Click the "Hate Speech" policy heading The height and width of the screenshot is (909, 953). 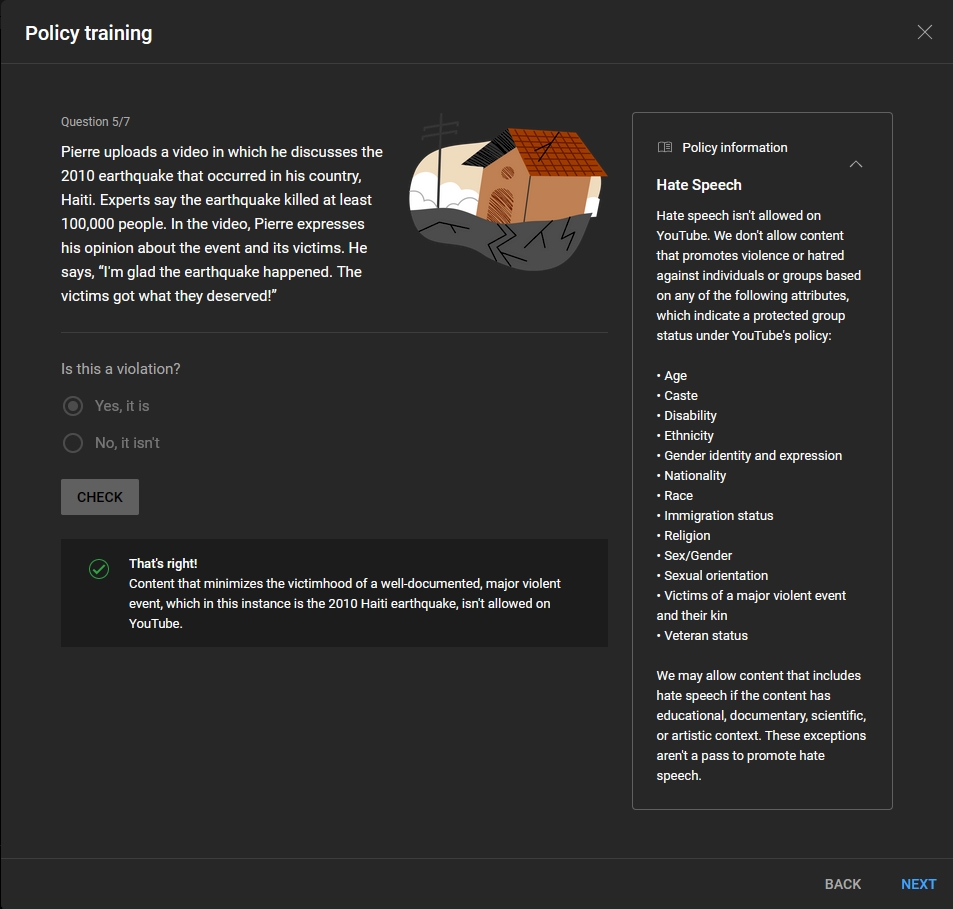(x=699, y=185)
